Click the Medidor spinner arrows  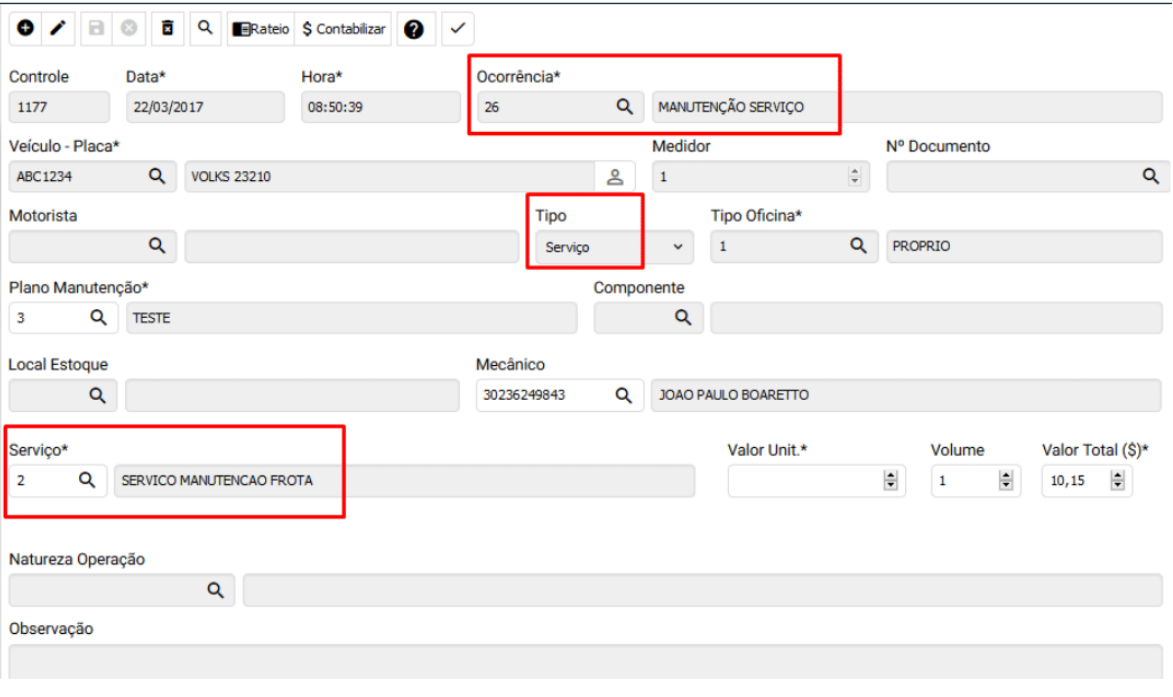pyautogui.click(x=853, y=177)
